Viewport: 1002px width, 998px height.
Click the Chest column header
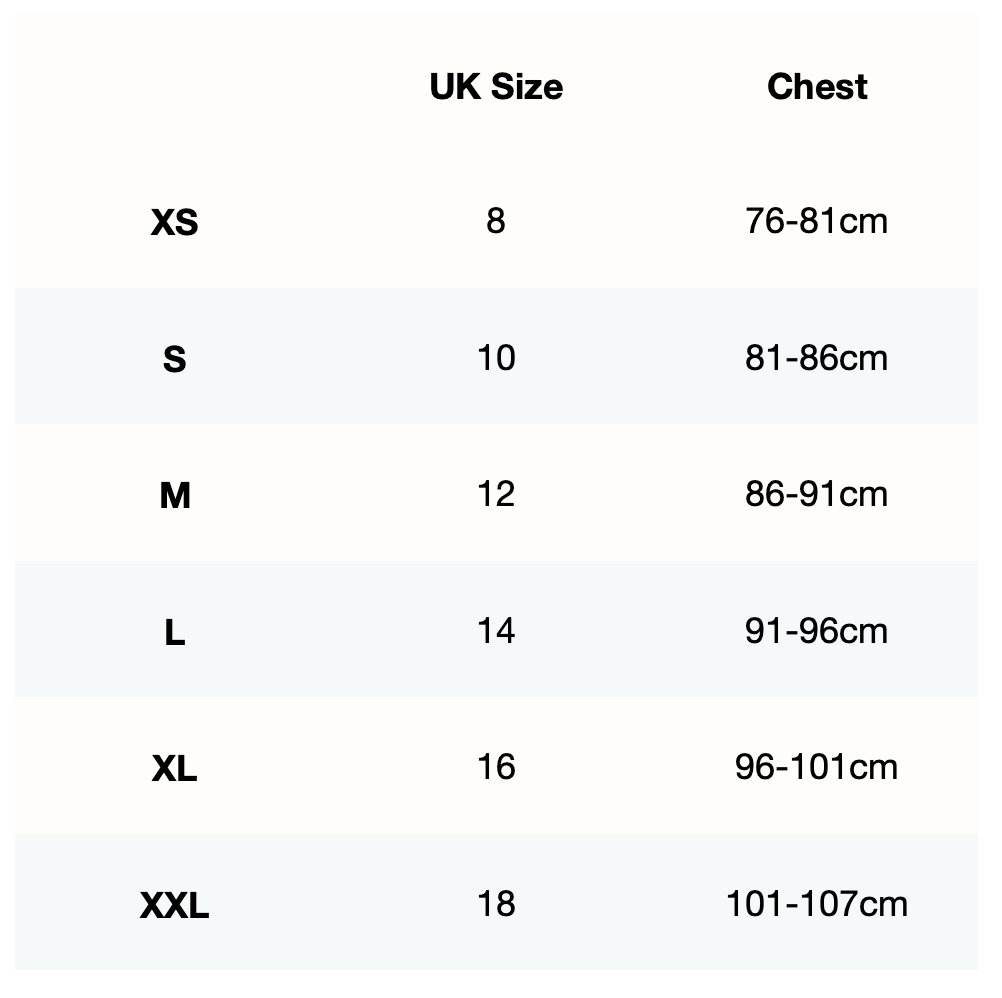817,87
